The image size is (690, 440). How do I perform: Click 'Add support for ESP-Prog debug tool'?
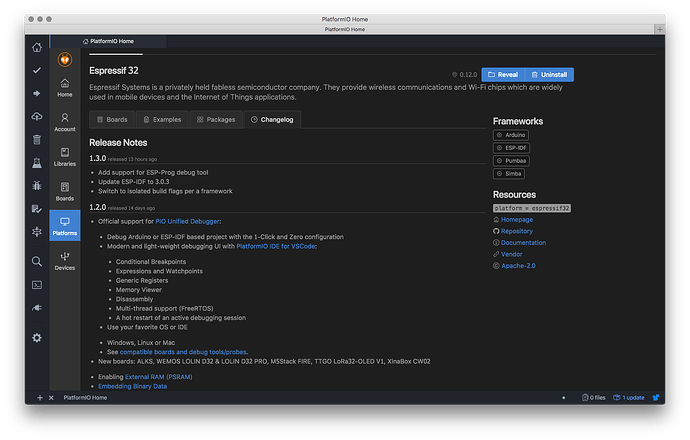[x=153, y=172]
